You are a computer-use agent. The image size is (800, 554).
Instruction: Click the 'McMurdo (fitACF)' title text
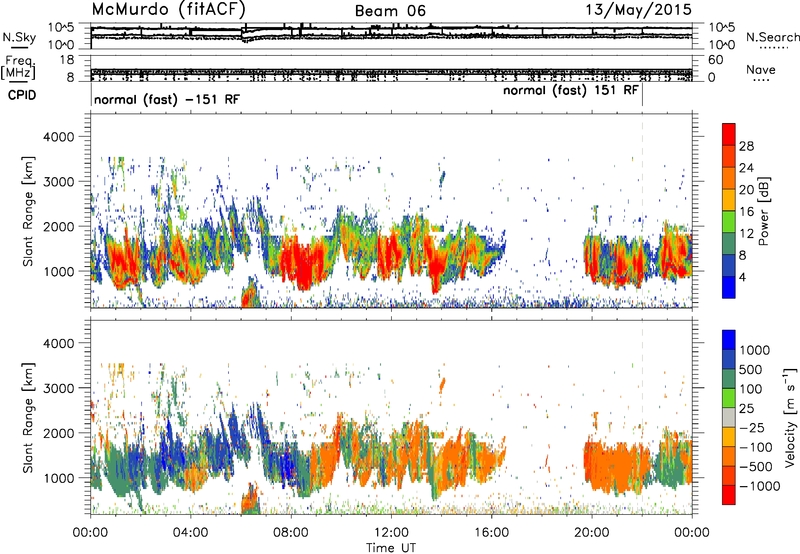tap(169, 10)
